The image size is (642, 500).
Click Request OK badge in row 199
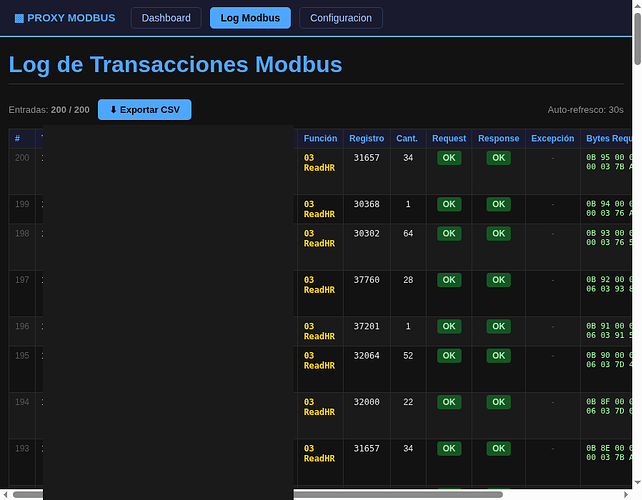449,204
